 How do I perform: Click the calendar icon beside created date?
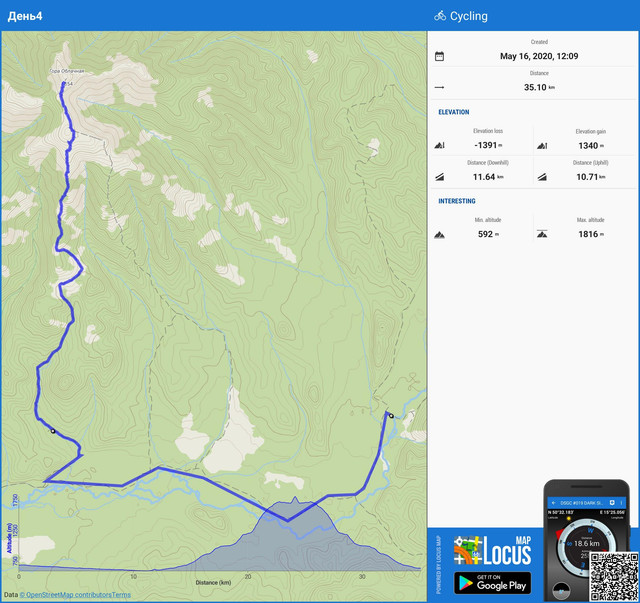(439, 56)
